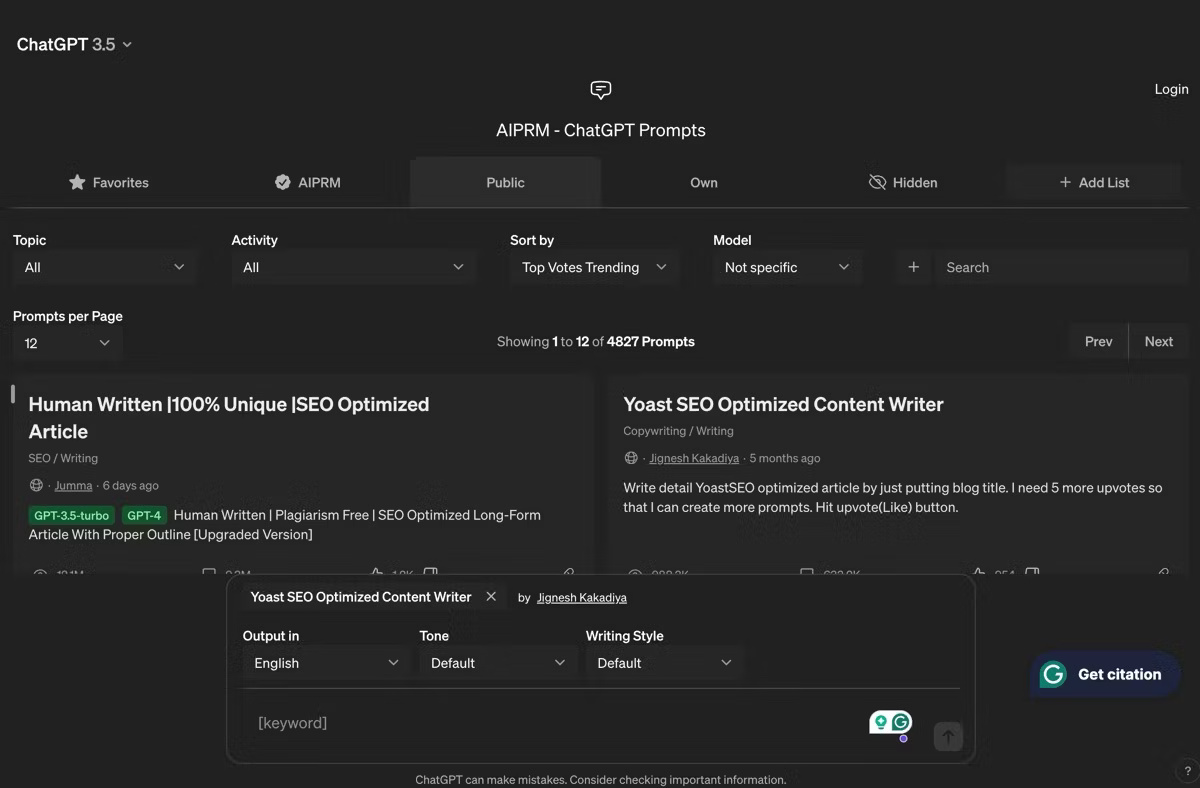The width and height of the screenshot is (1200, 788).
Task: Open the Grammarly suggestion bubble in the input
Action: pos(889,723)
